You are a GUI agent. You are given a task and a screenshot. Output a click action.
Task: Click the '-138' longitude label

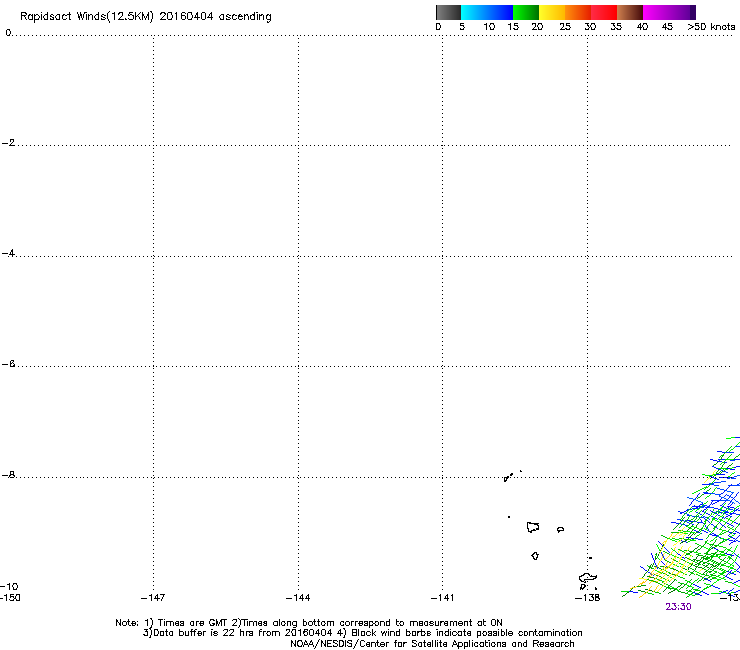(x=587, y=598)
